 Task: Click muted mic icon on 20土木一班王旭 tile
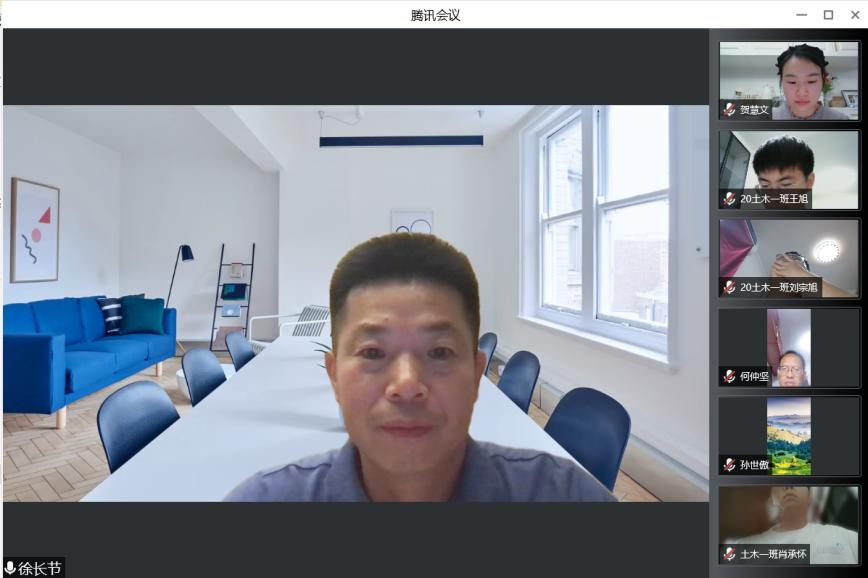tap(730, 199)
